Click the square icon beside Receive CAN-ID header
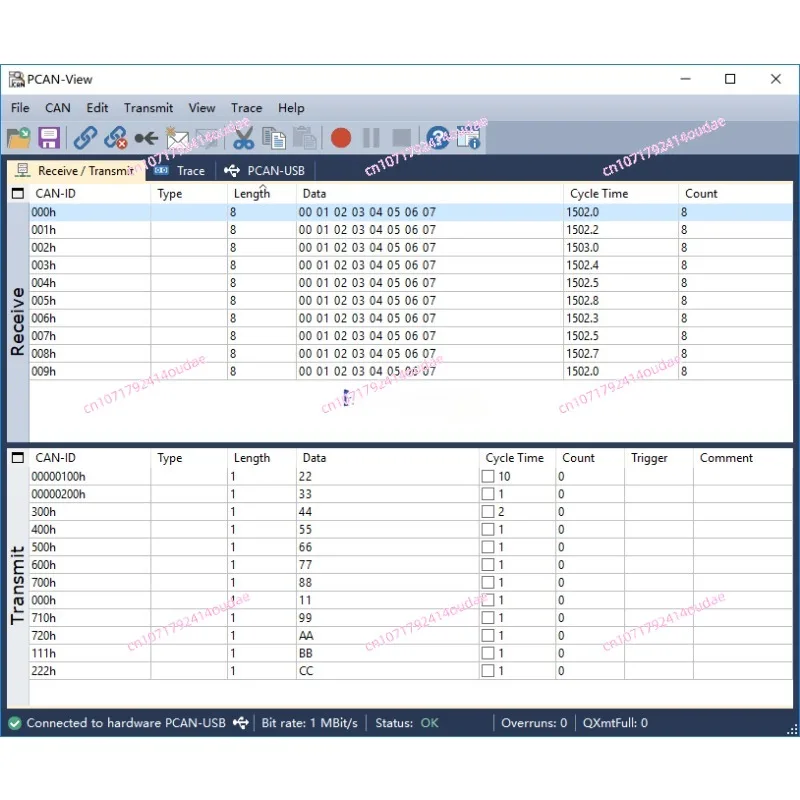800x800 pixels. pos(18,193)
